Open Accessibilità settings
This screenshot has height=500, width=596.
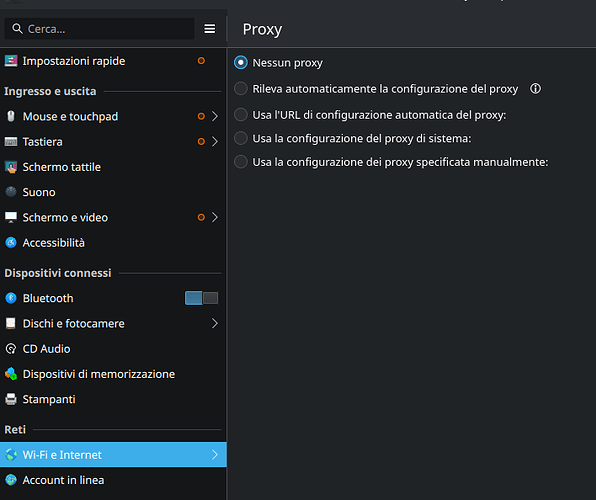pos(113,243)
